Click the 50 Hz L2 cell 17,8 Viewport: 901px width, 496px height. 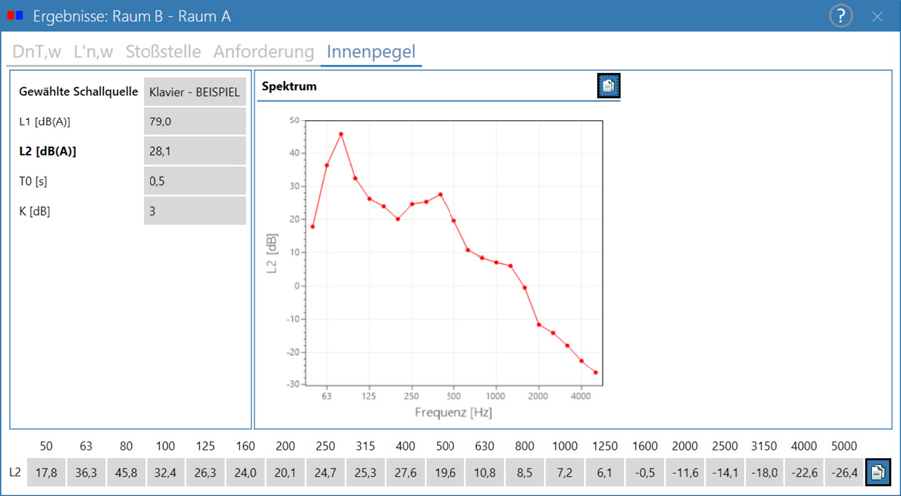(46, 472)
